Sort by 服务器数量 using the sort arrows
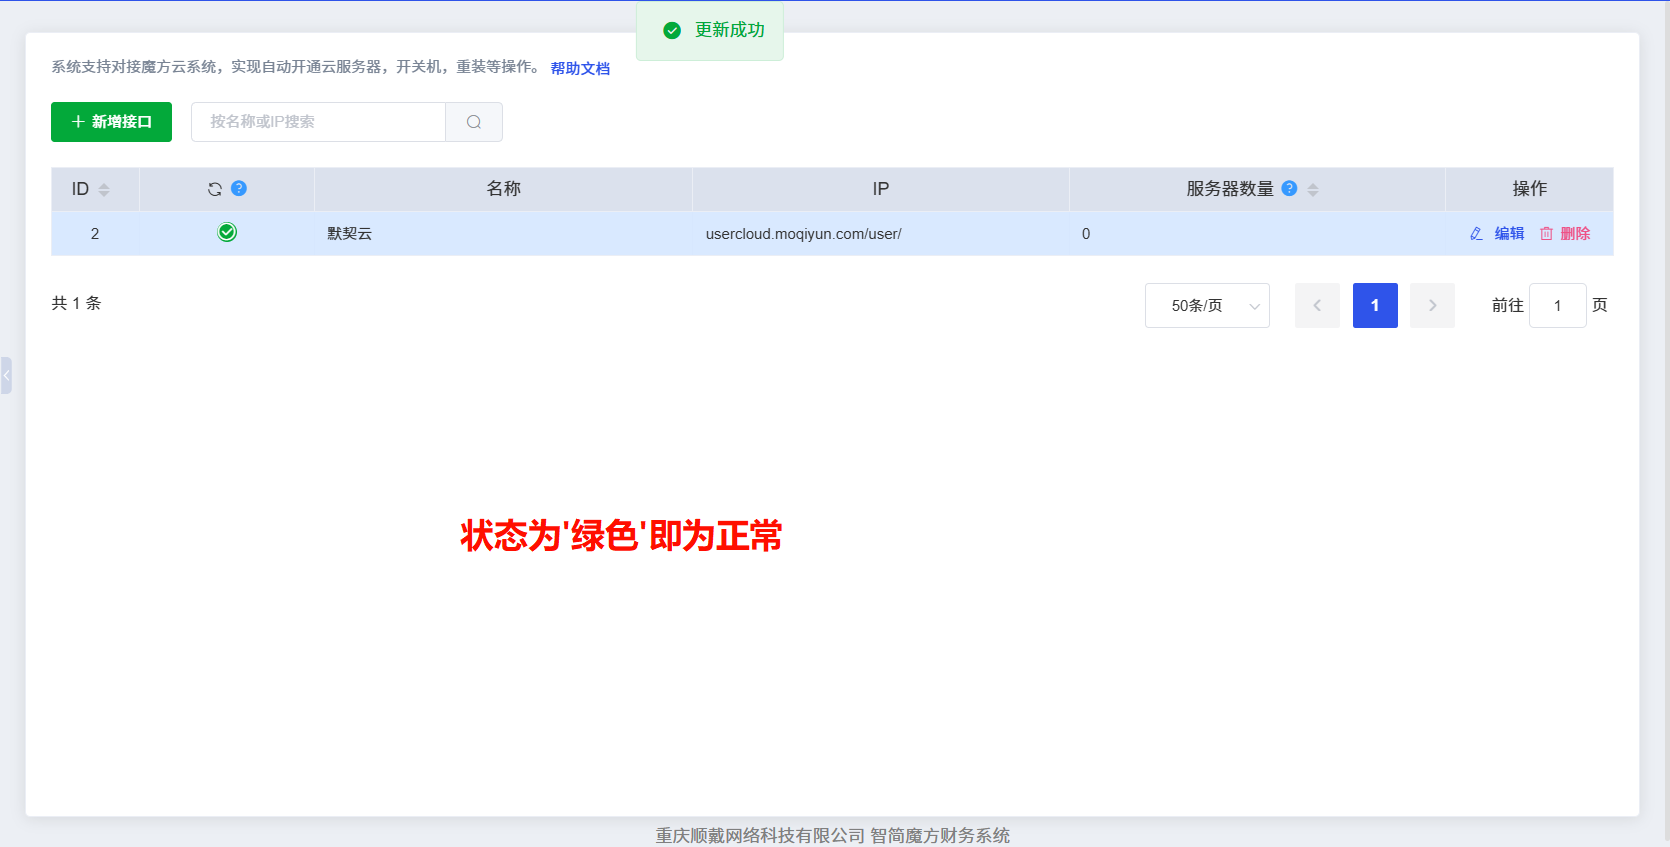The height and width of the screenshot is (847, 1670). (x=1313, y=189)
